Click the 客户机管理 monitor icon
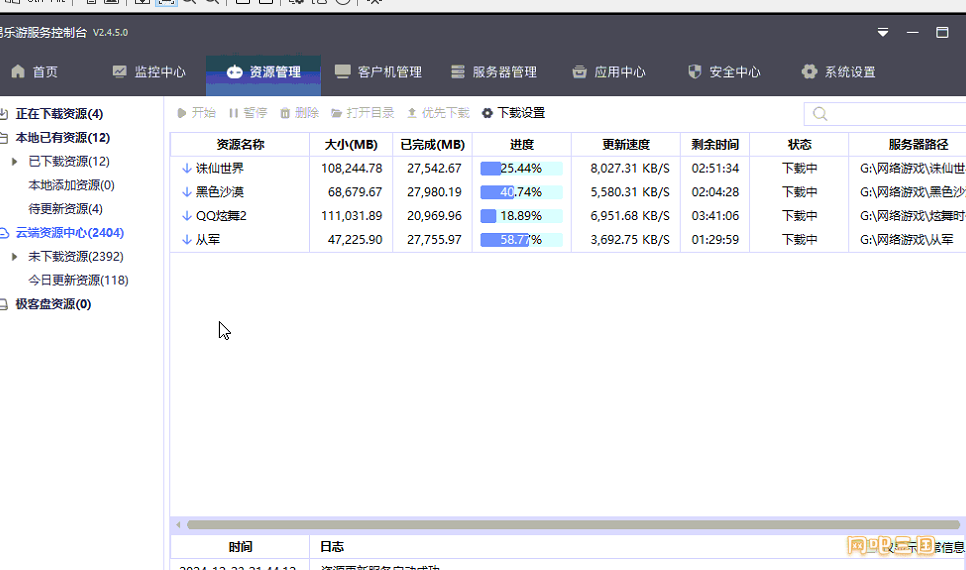This screenshot has width=966, height=570. [x=343, y=71]
